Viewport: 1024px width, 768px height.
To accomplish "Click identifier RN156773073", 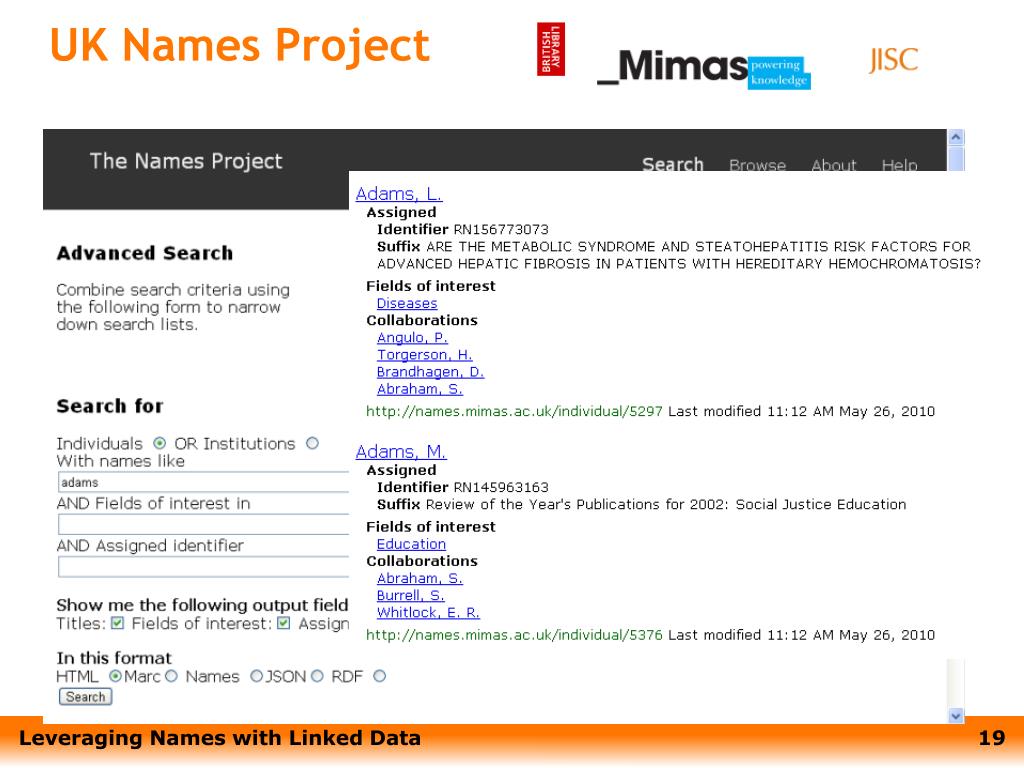I will pos(501,229).
